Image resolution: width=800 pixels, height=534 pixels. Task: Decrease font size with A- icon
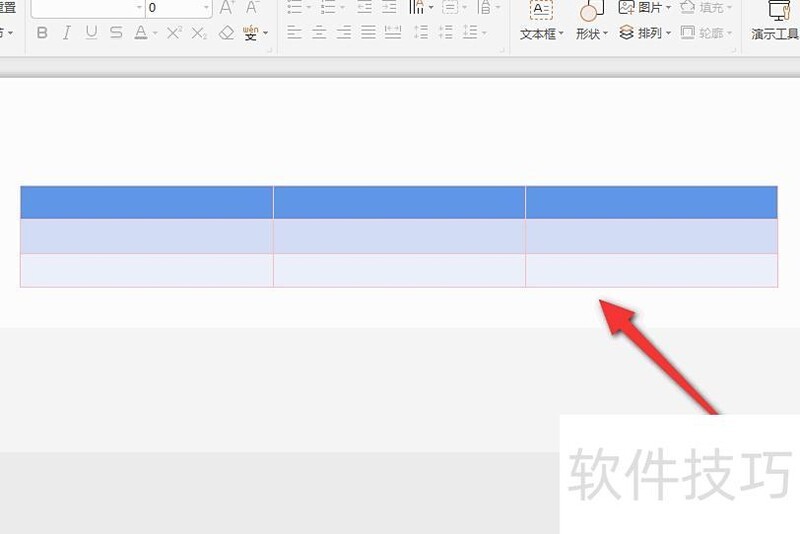[252, 8]
